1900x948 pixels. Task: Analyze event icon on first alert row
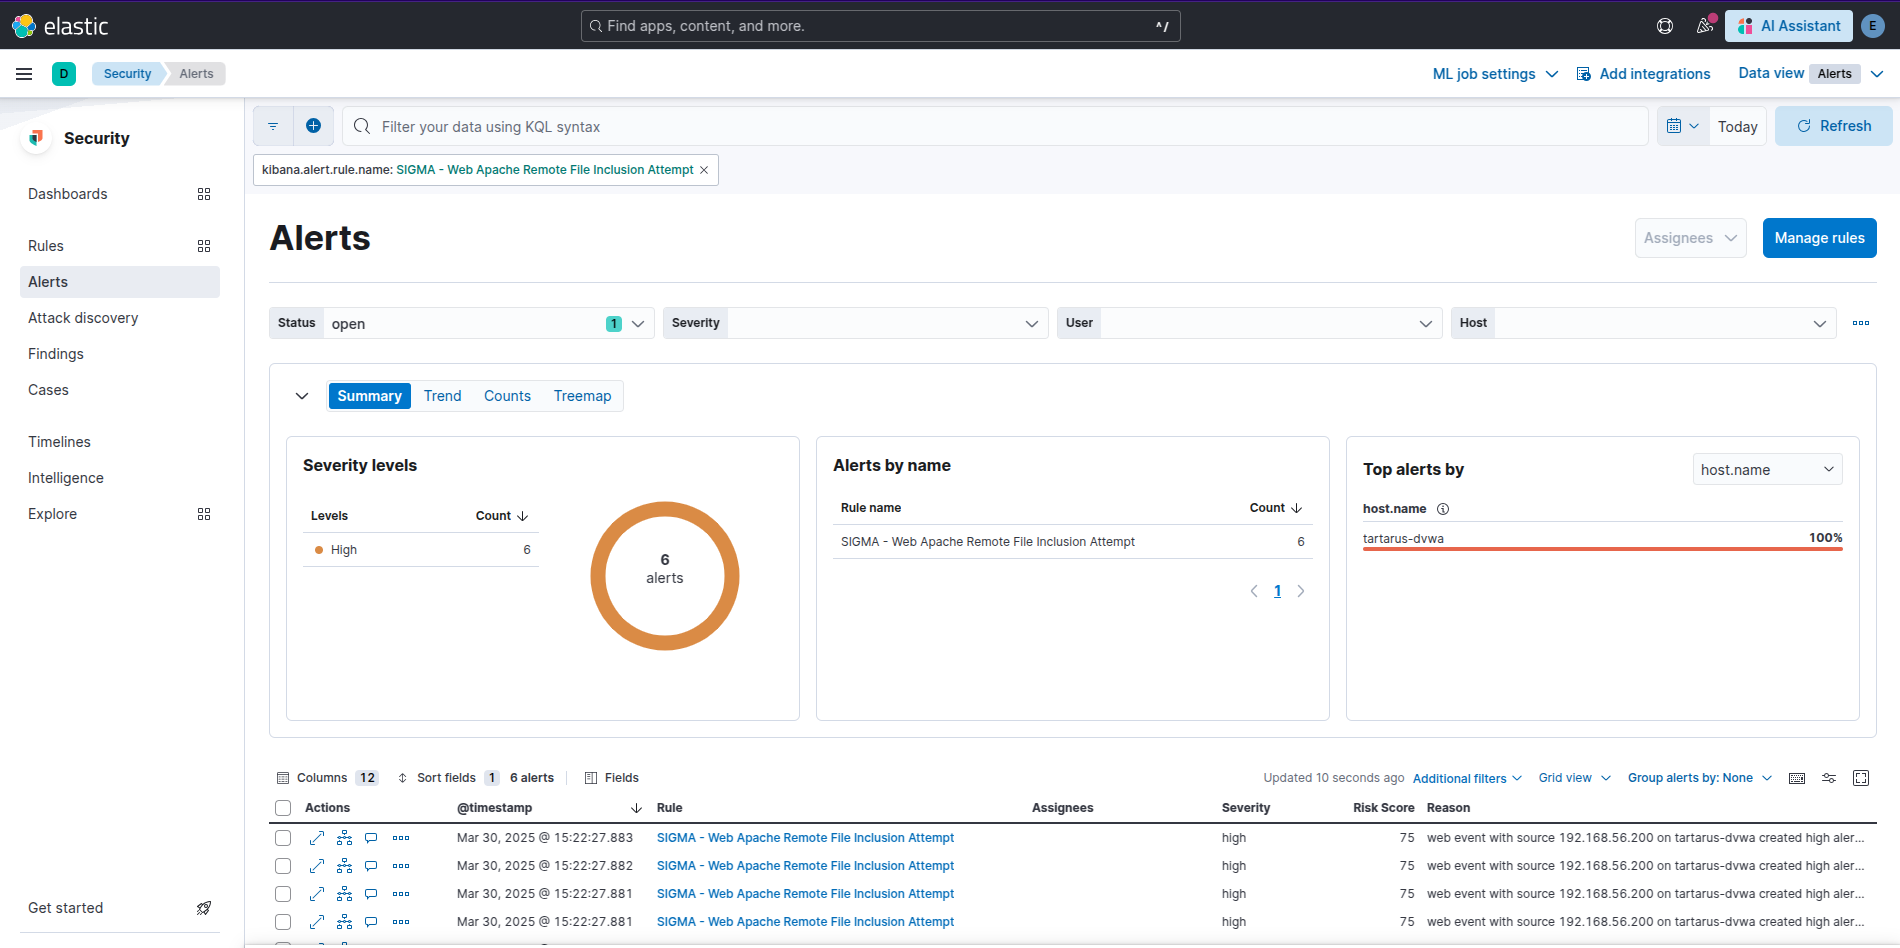[344, 838]
